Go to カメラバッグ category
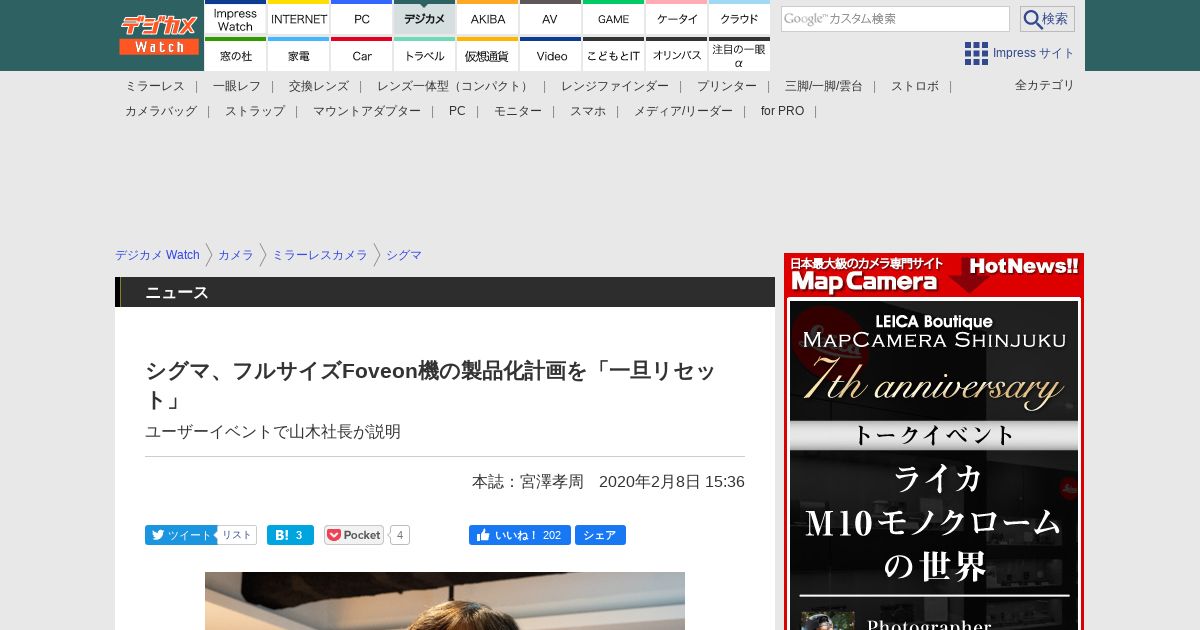 (x=161, y=111)
